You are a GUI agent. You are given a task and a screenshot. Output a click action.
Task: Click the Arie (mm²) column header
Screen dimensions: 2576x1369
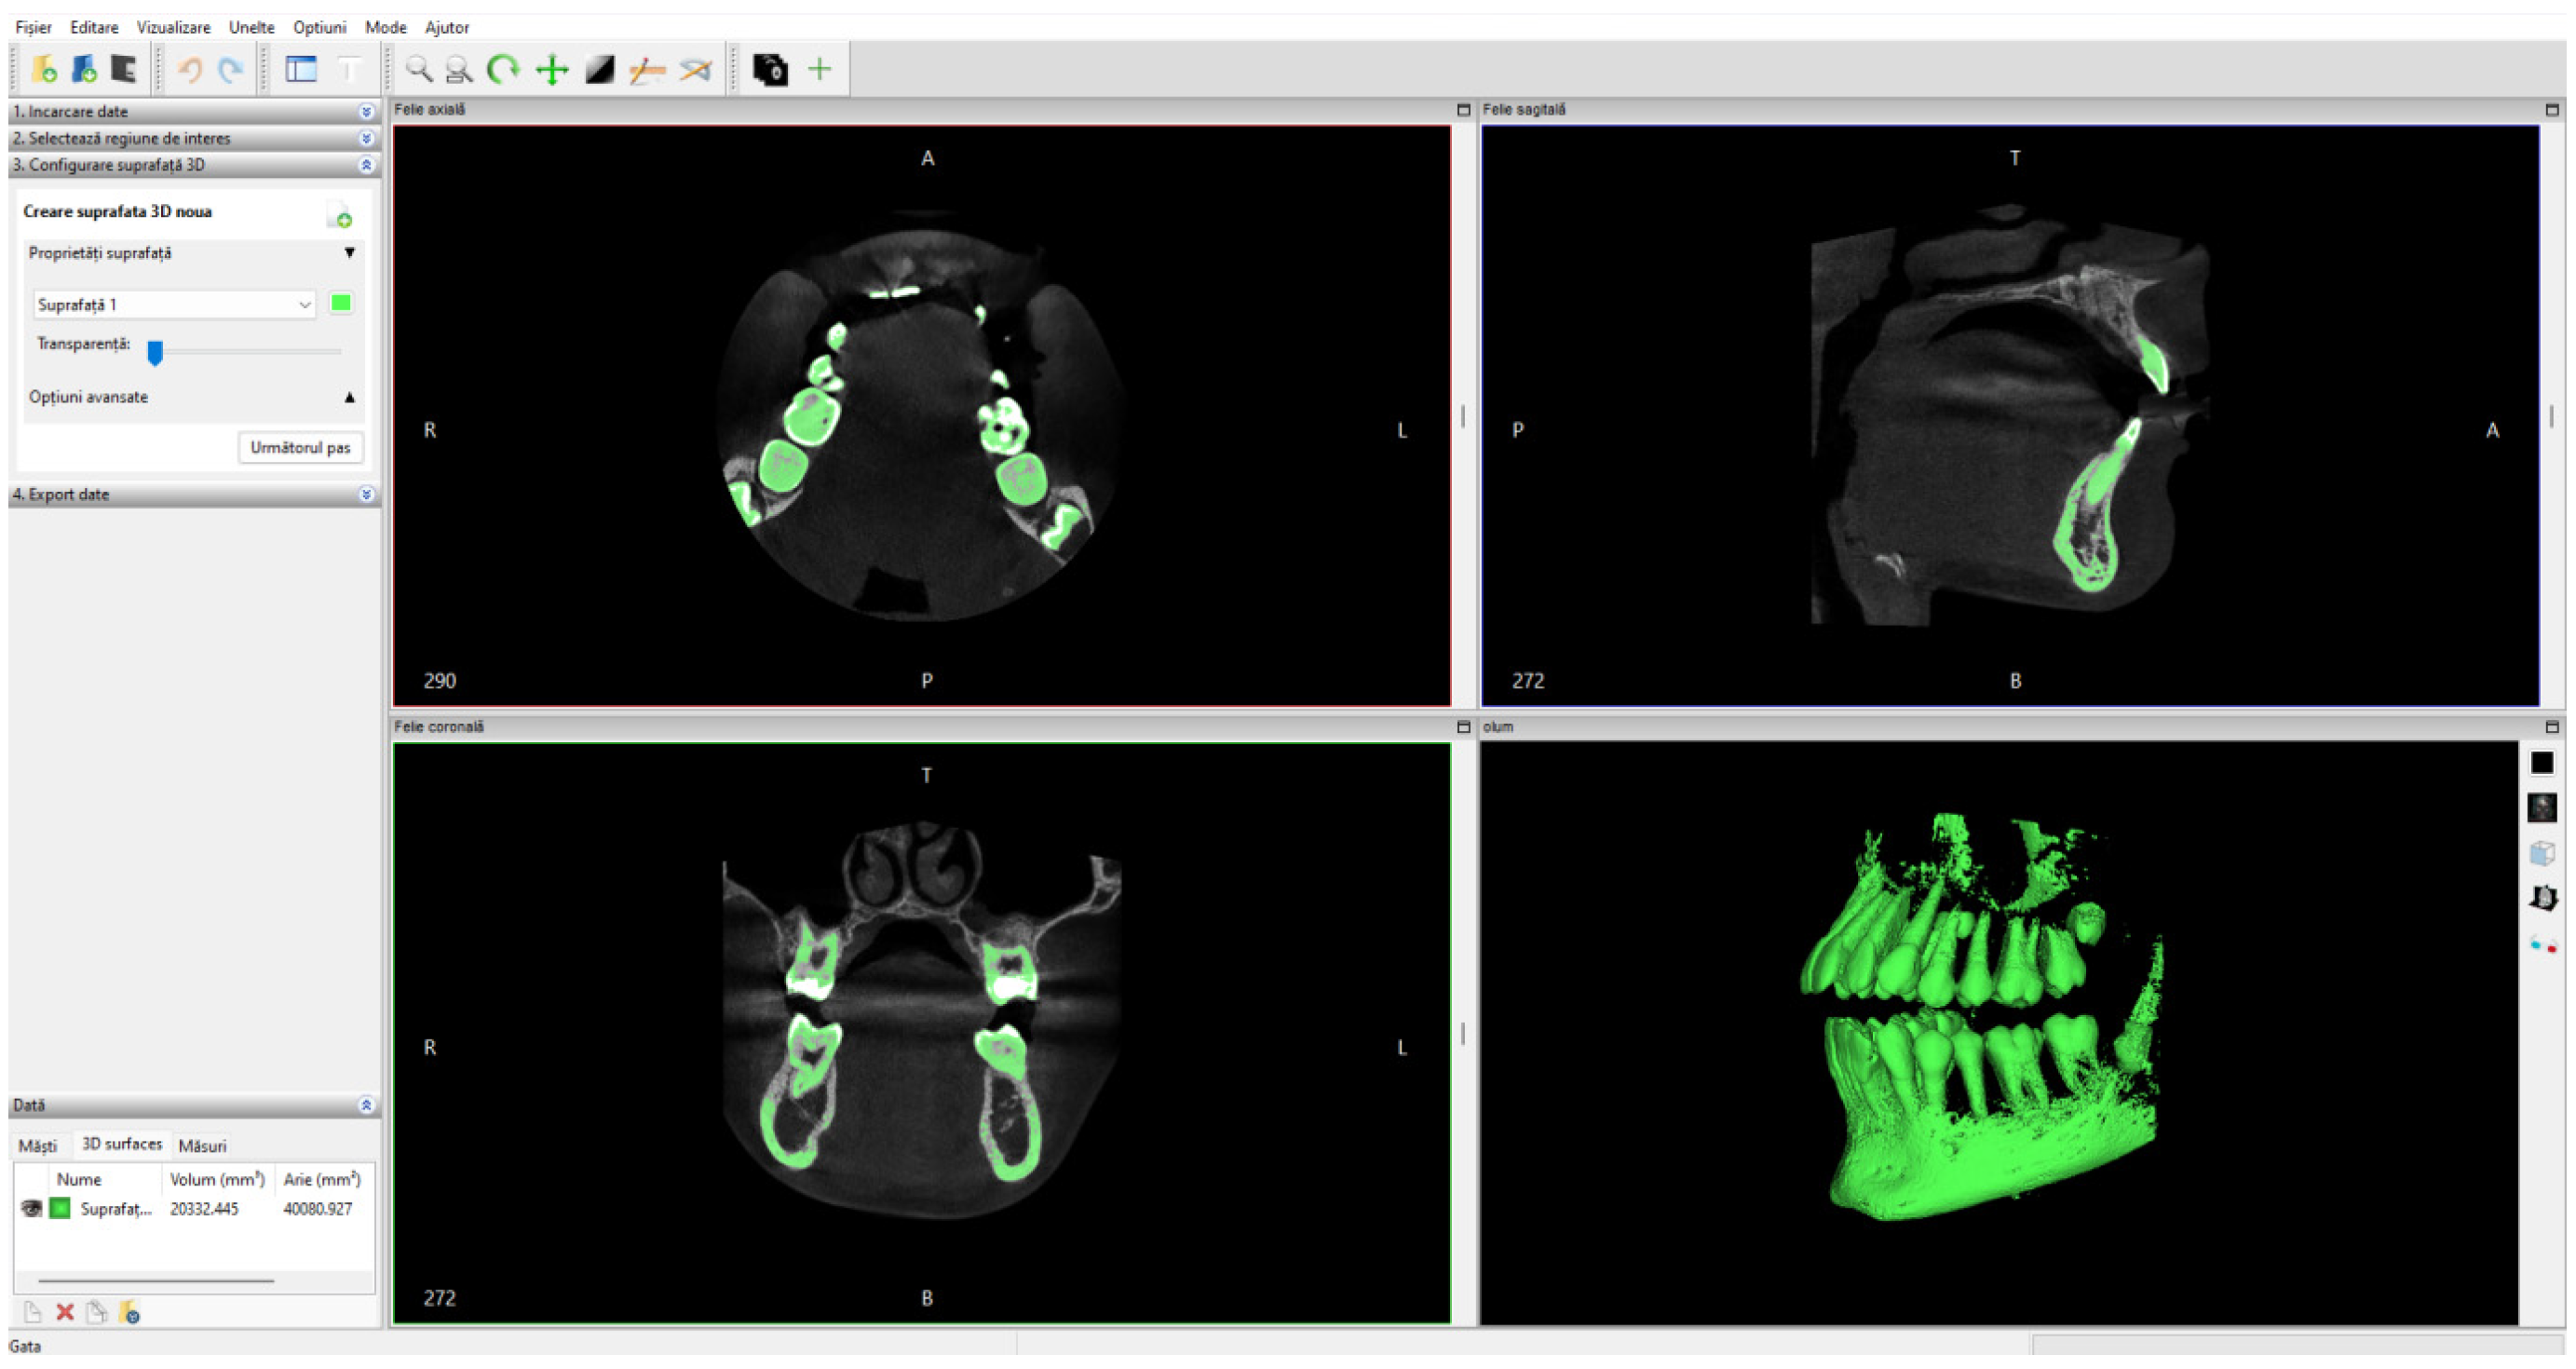[321, 1179]
